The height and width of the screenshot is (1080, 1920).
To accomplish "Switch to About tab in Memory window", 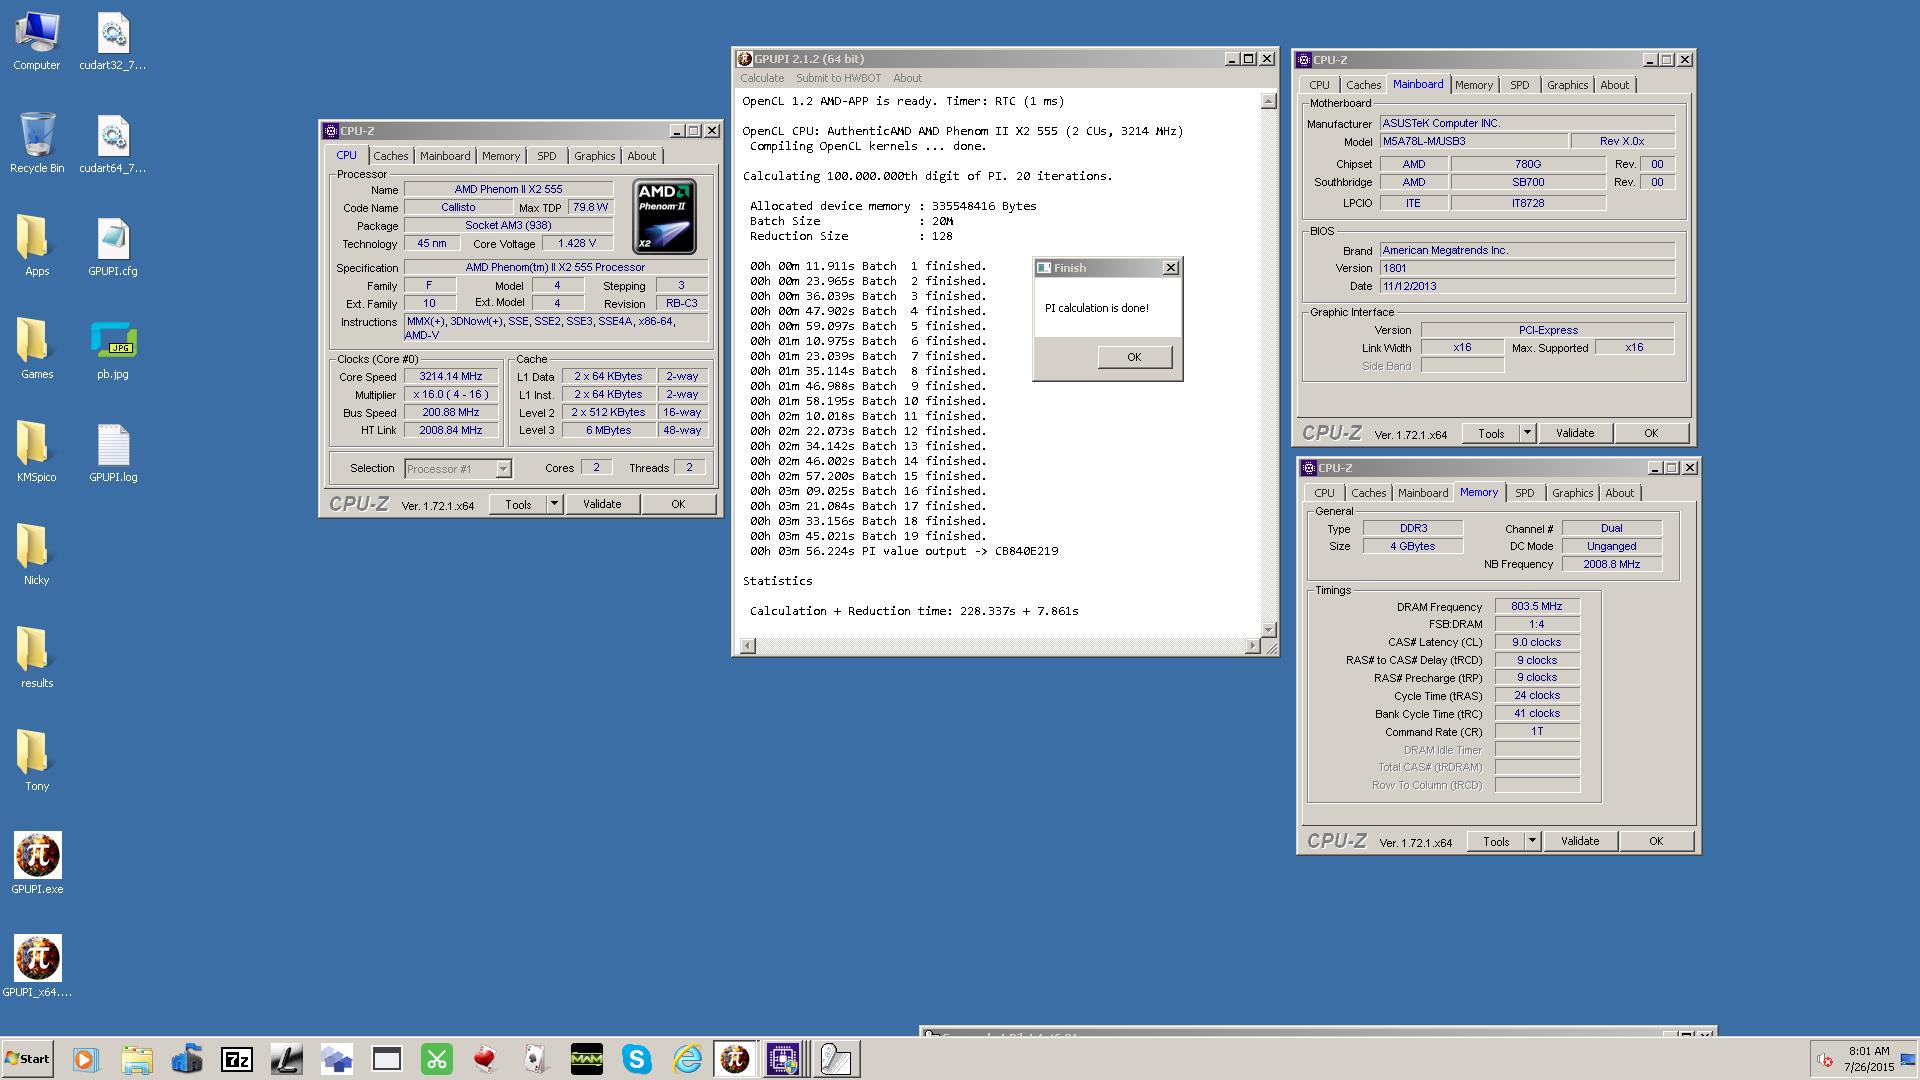I will [1619, 493].
